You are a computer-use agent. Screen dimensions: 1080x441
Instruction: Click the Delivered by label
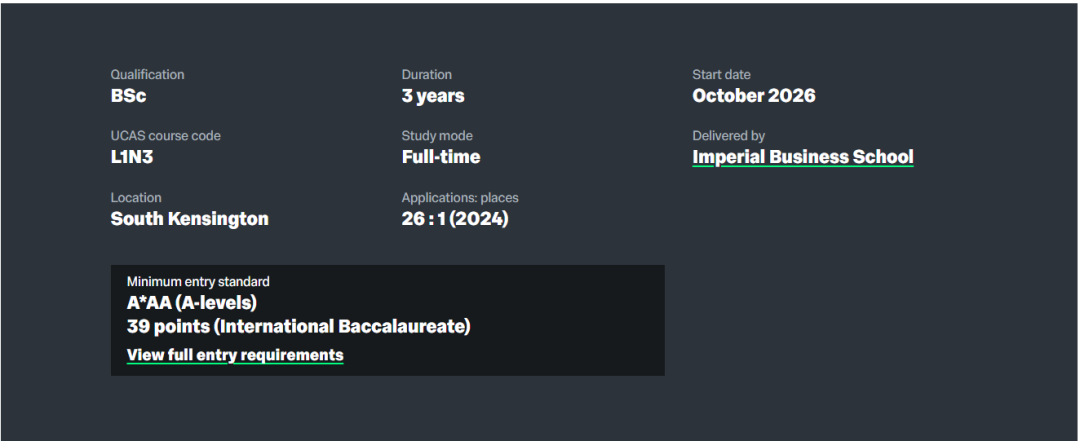(728, 136)
